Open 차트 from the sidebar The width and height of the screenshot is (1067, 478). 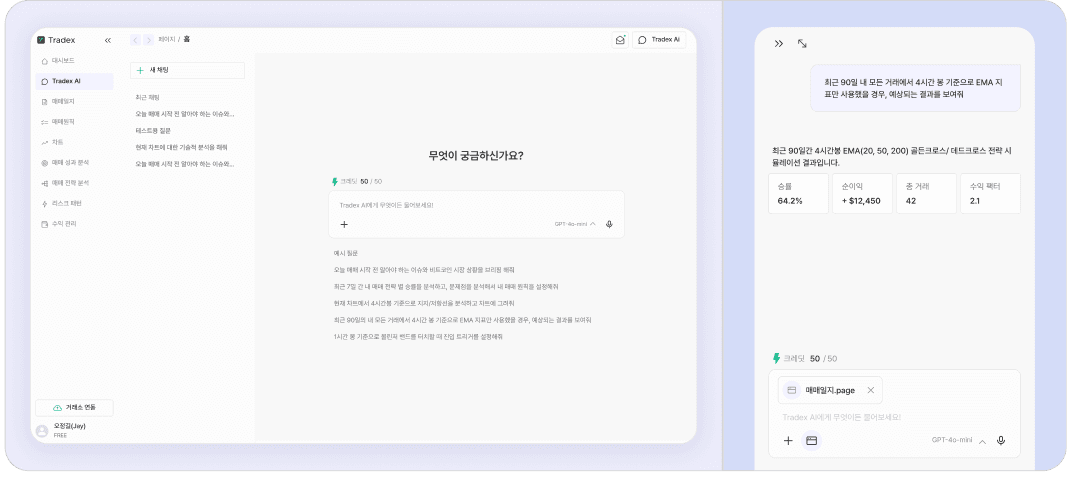click(x=74, y=142)
